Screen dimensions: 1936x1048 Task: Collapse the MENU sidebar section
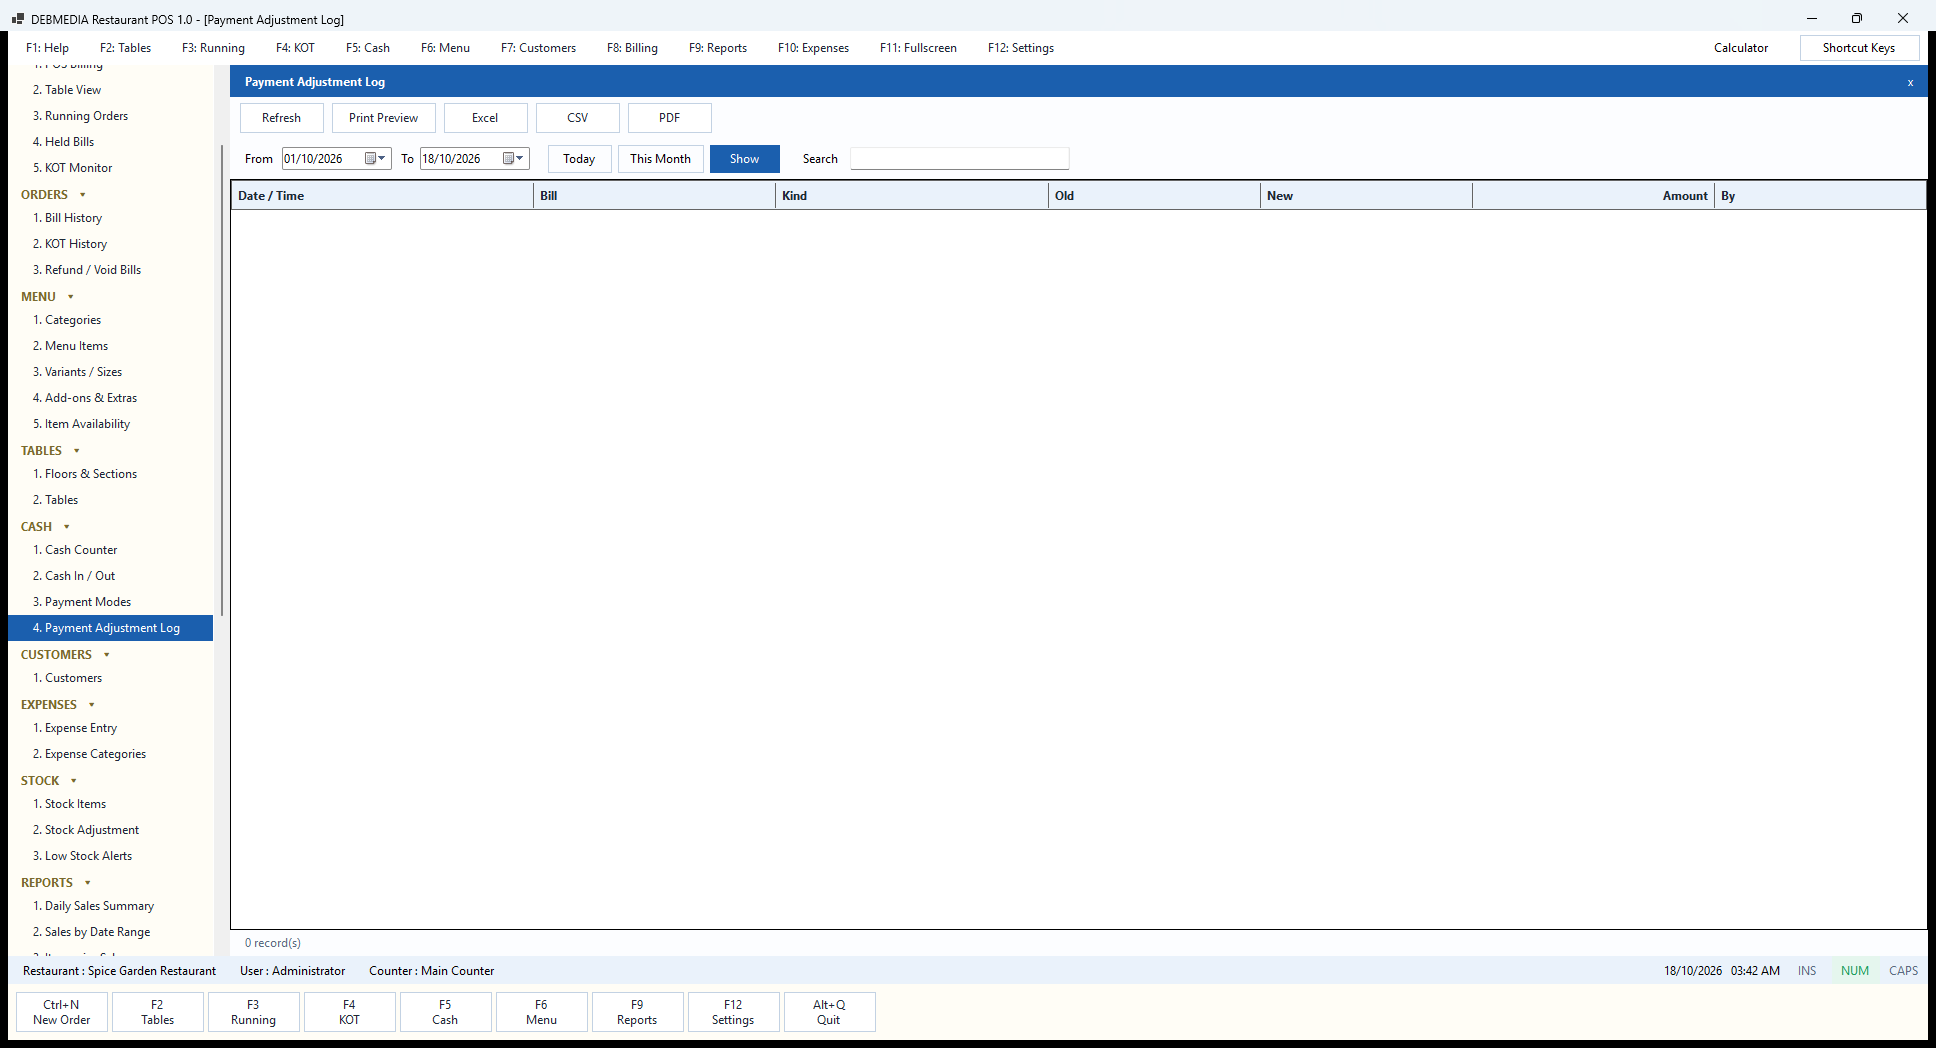pyautogui.click(x=70, y=297)
